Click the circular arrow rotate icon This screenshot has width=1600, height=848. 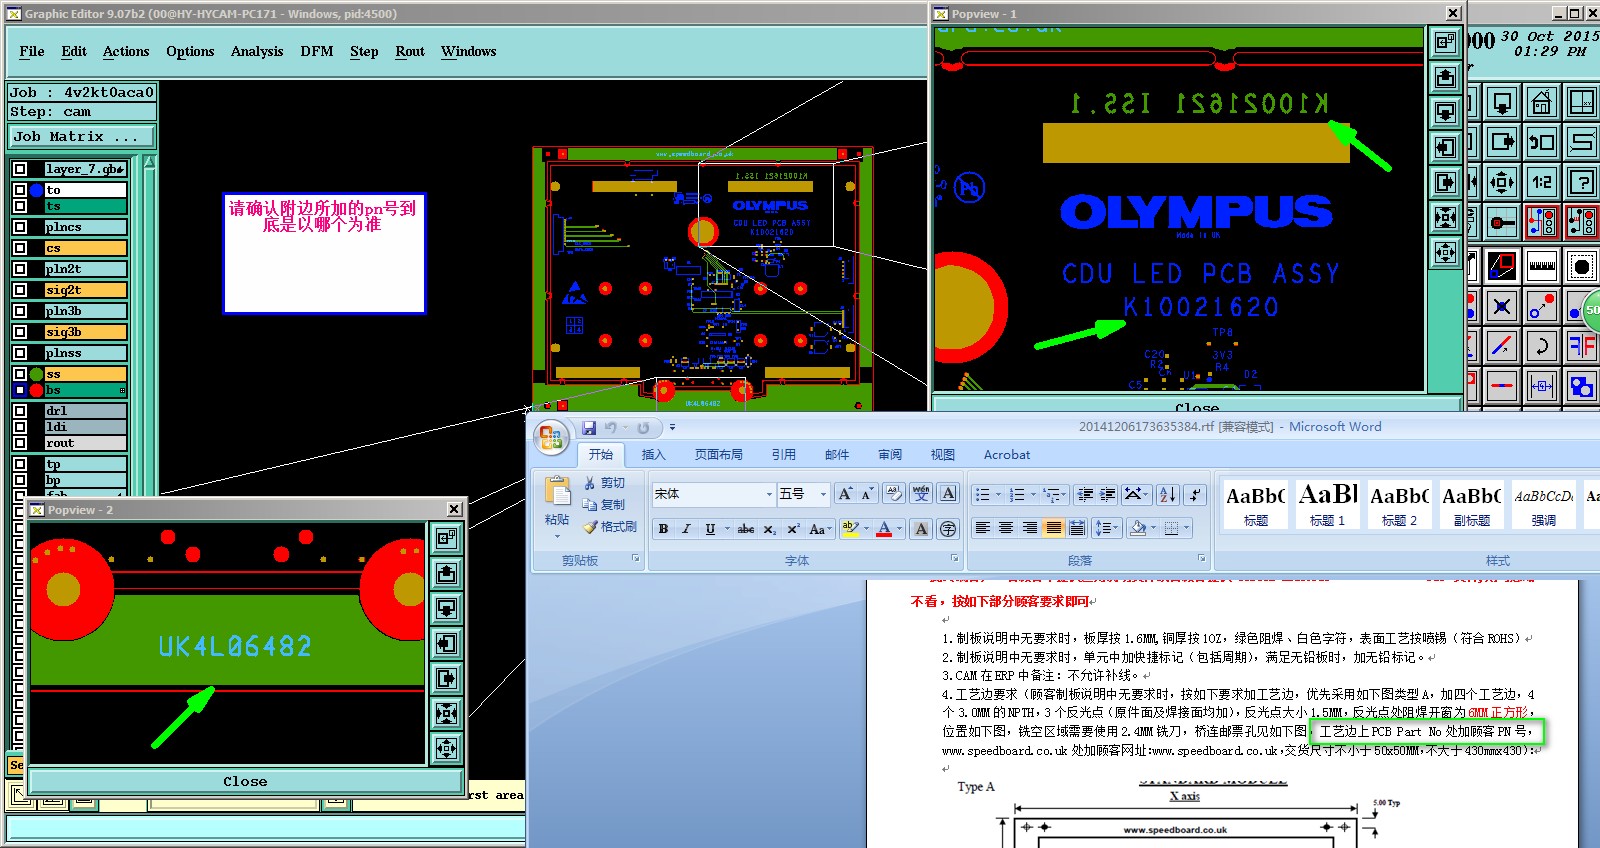click(1541, 346)
